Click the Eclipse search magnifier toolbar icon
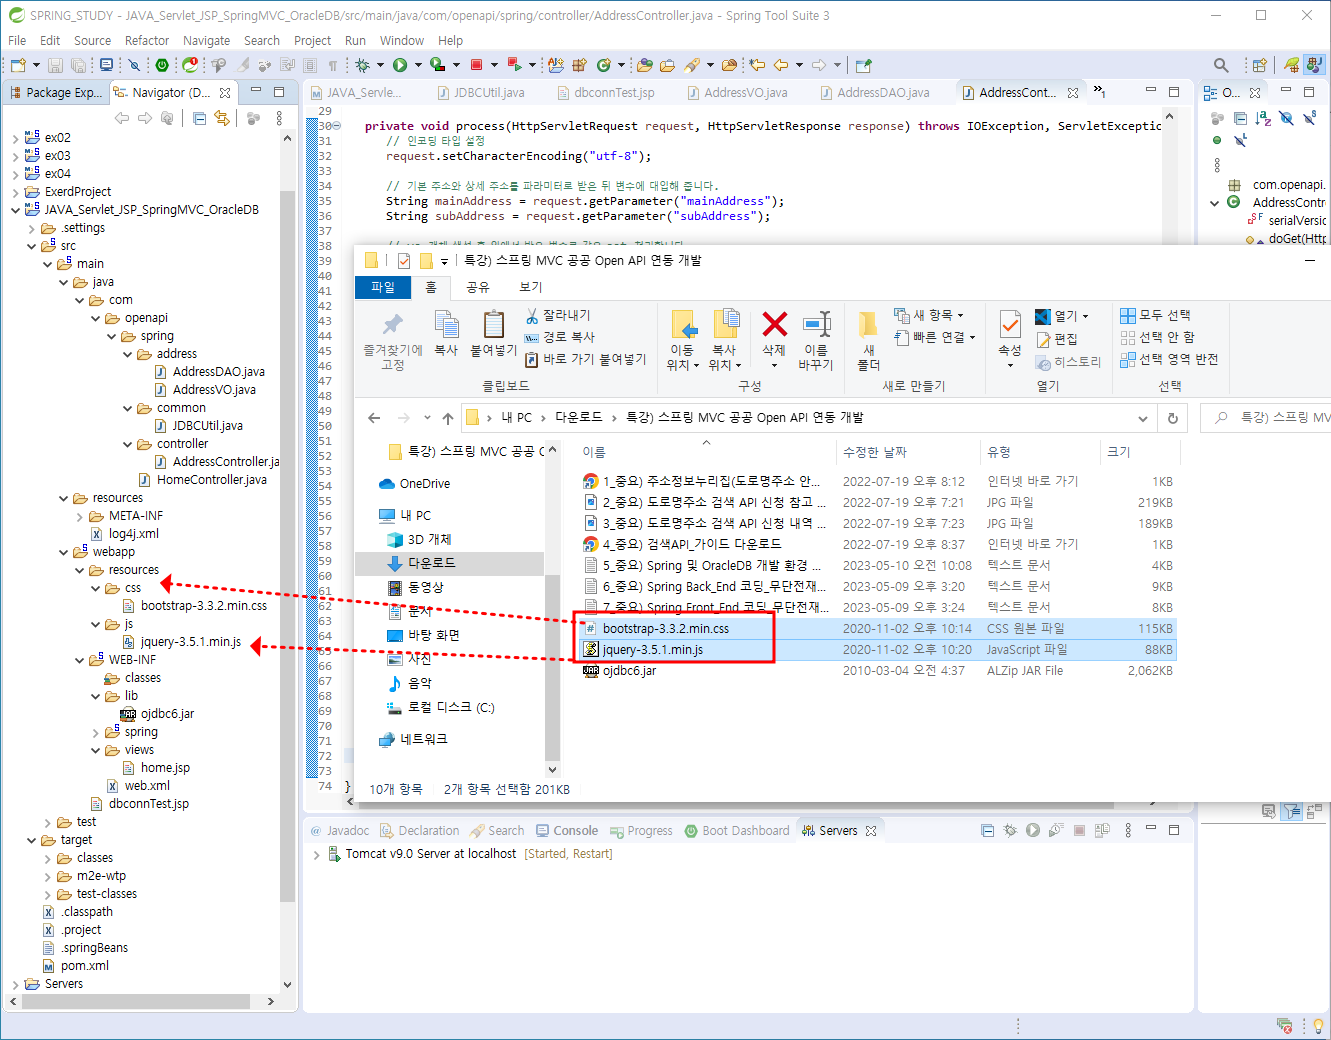The width and height of the screenshot is (1331, 1040). [x=1221, y=65]
